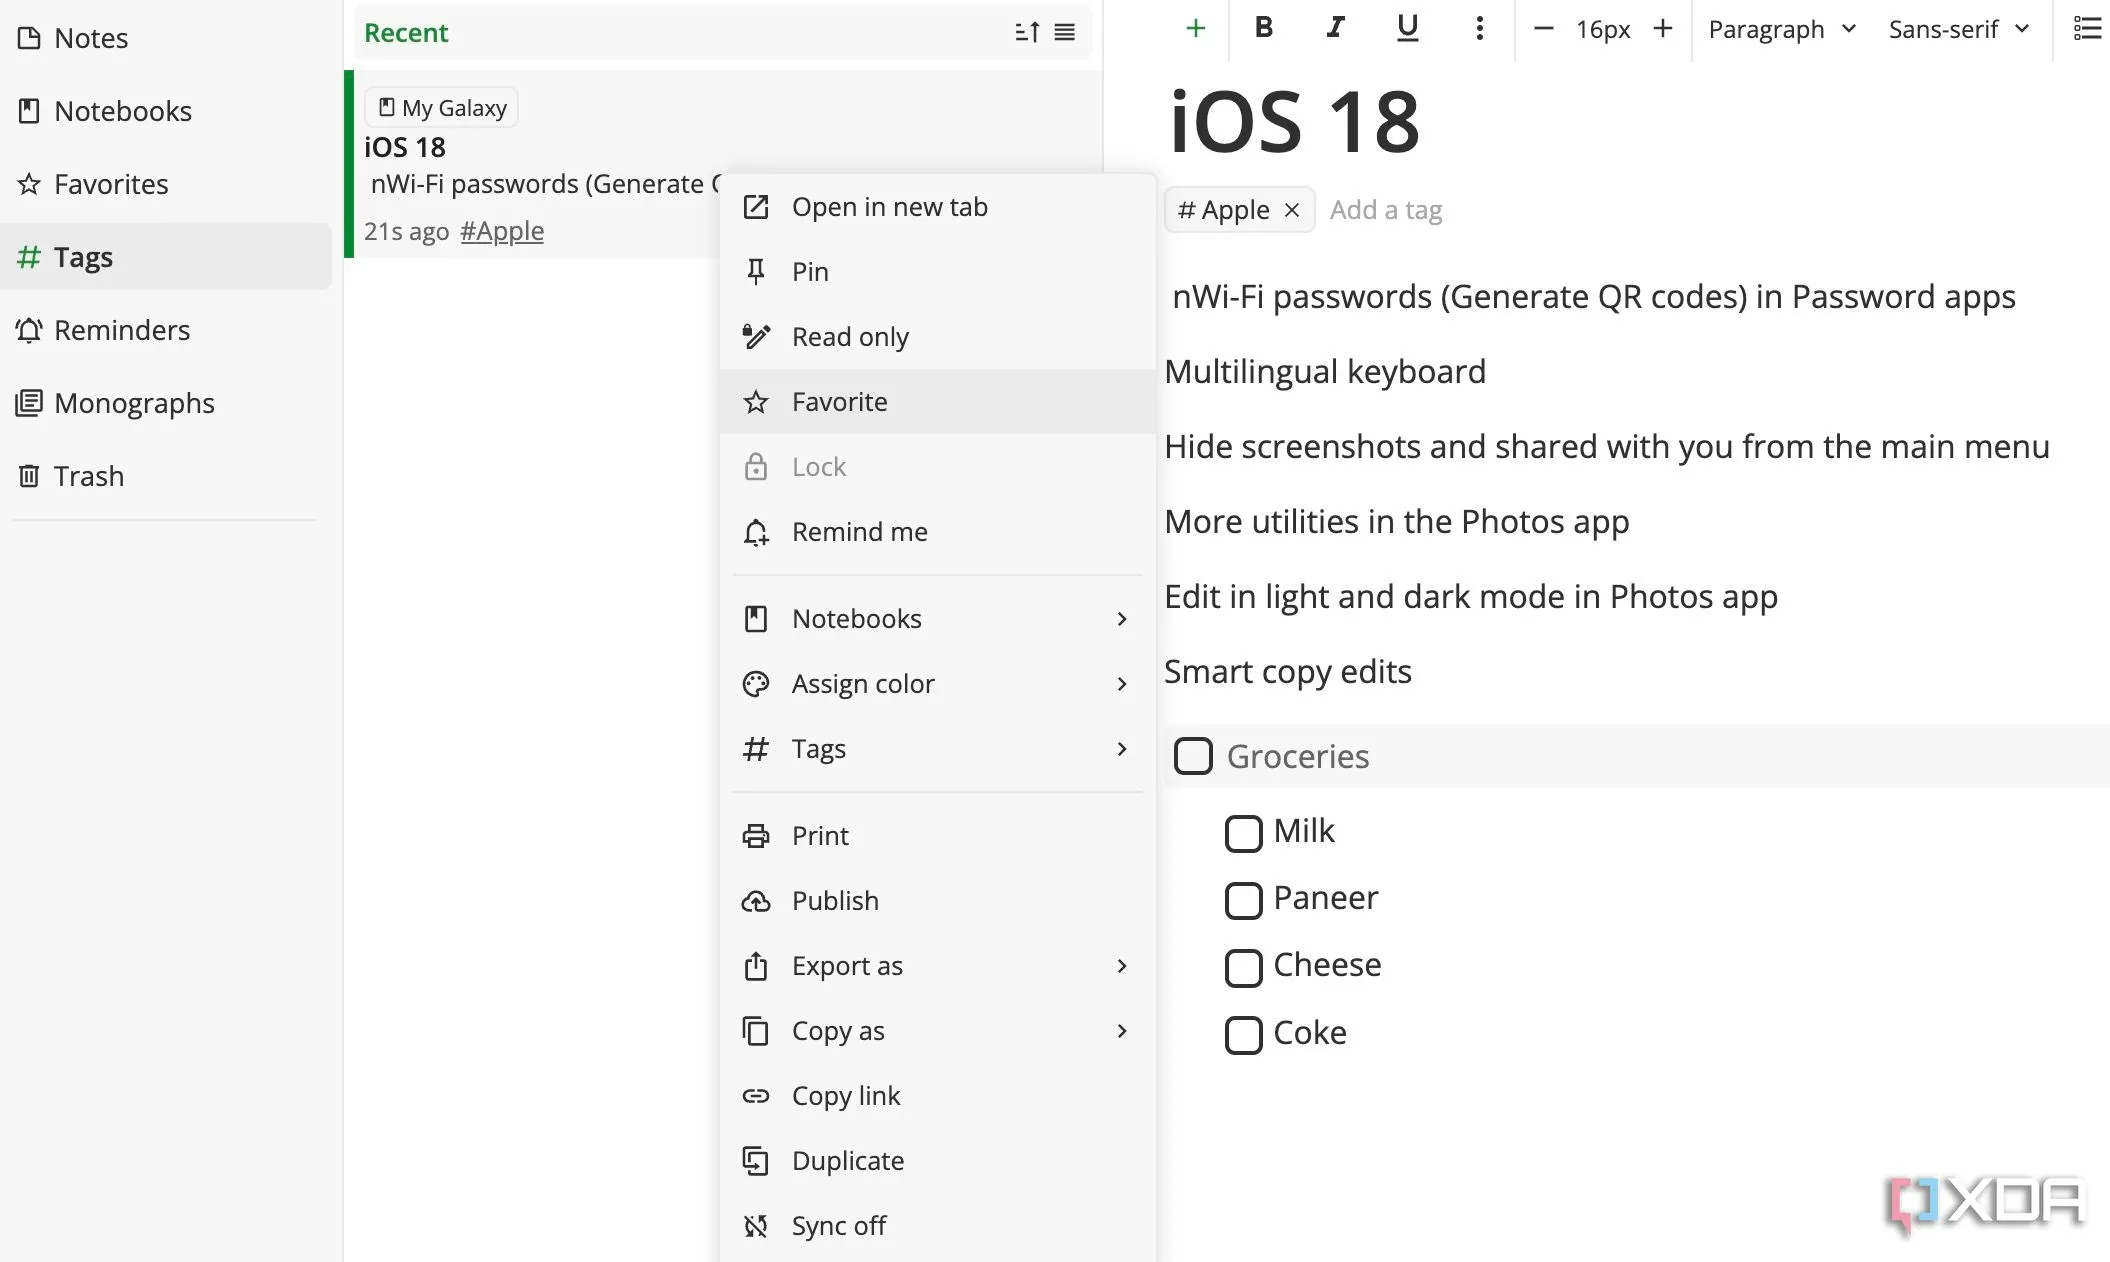The image size is (2110, 1262).
Task: Choose Duplicate in the menu
Action: pyautogui.click(x=938, y=1161)
